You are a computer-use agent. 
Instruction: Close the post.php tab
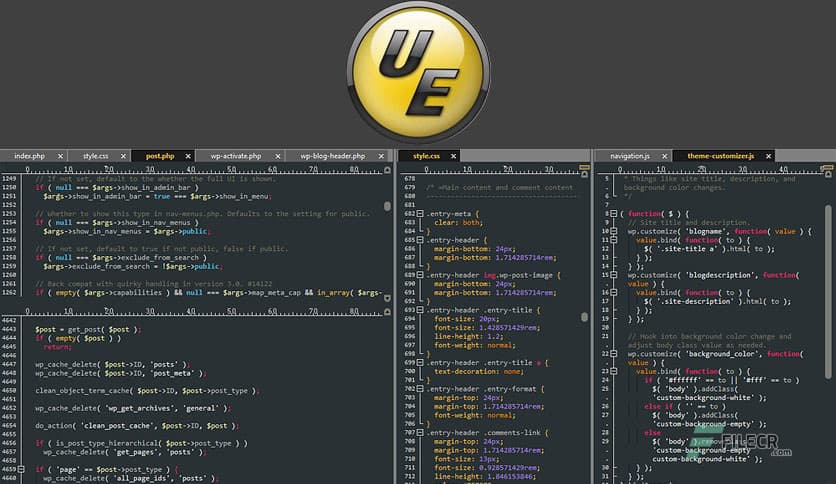188,156
